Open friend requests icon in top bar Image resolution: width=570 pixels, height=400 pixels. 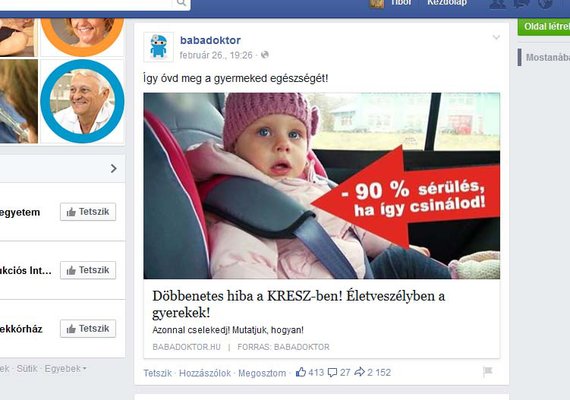tap(497, 4)
